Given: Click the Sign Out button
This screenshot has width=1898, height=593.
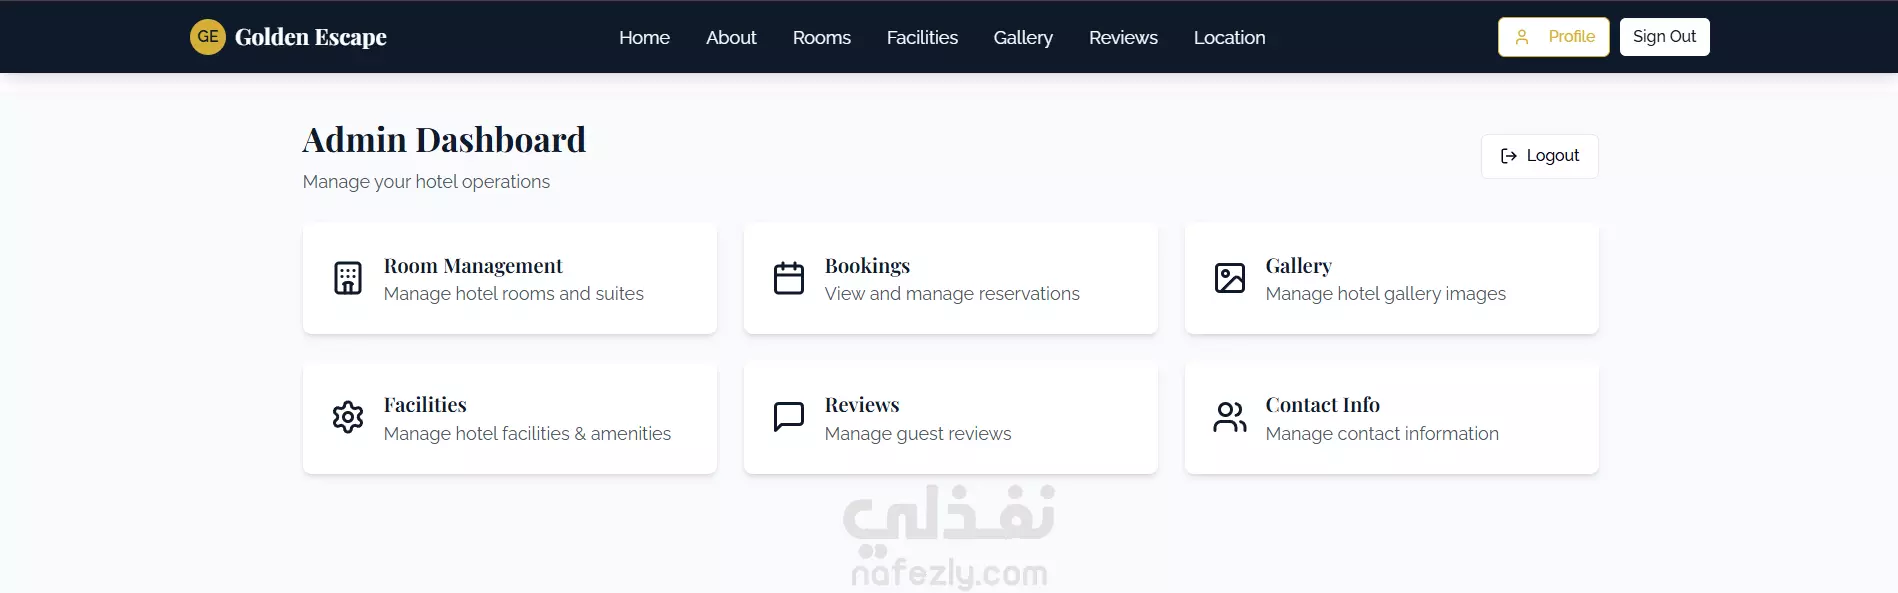Looking at the screenshot, I should pos(1665,37).
